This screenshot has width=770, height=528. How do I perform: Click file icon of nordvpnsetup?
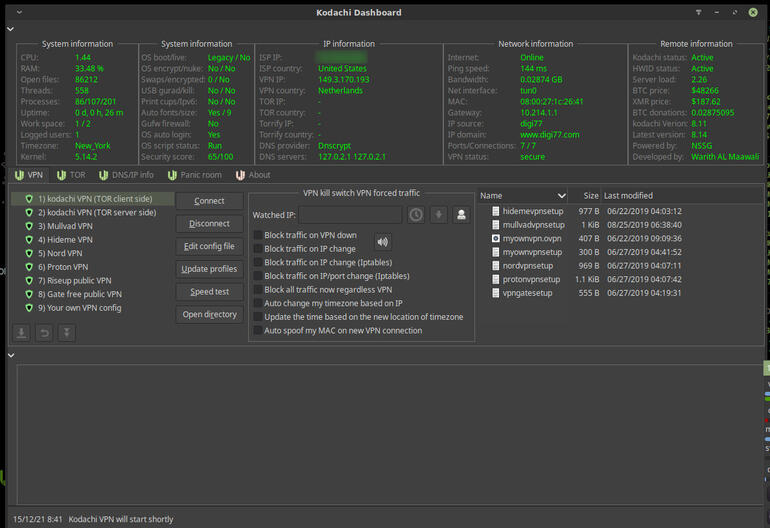pos(495,266)
